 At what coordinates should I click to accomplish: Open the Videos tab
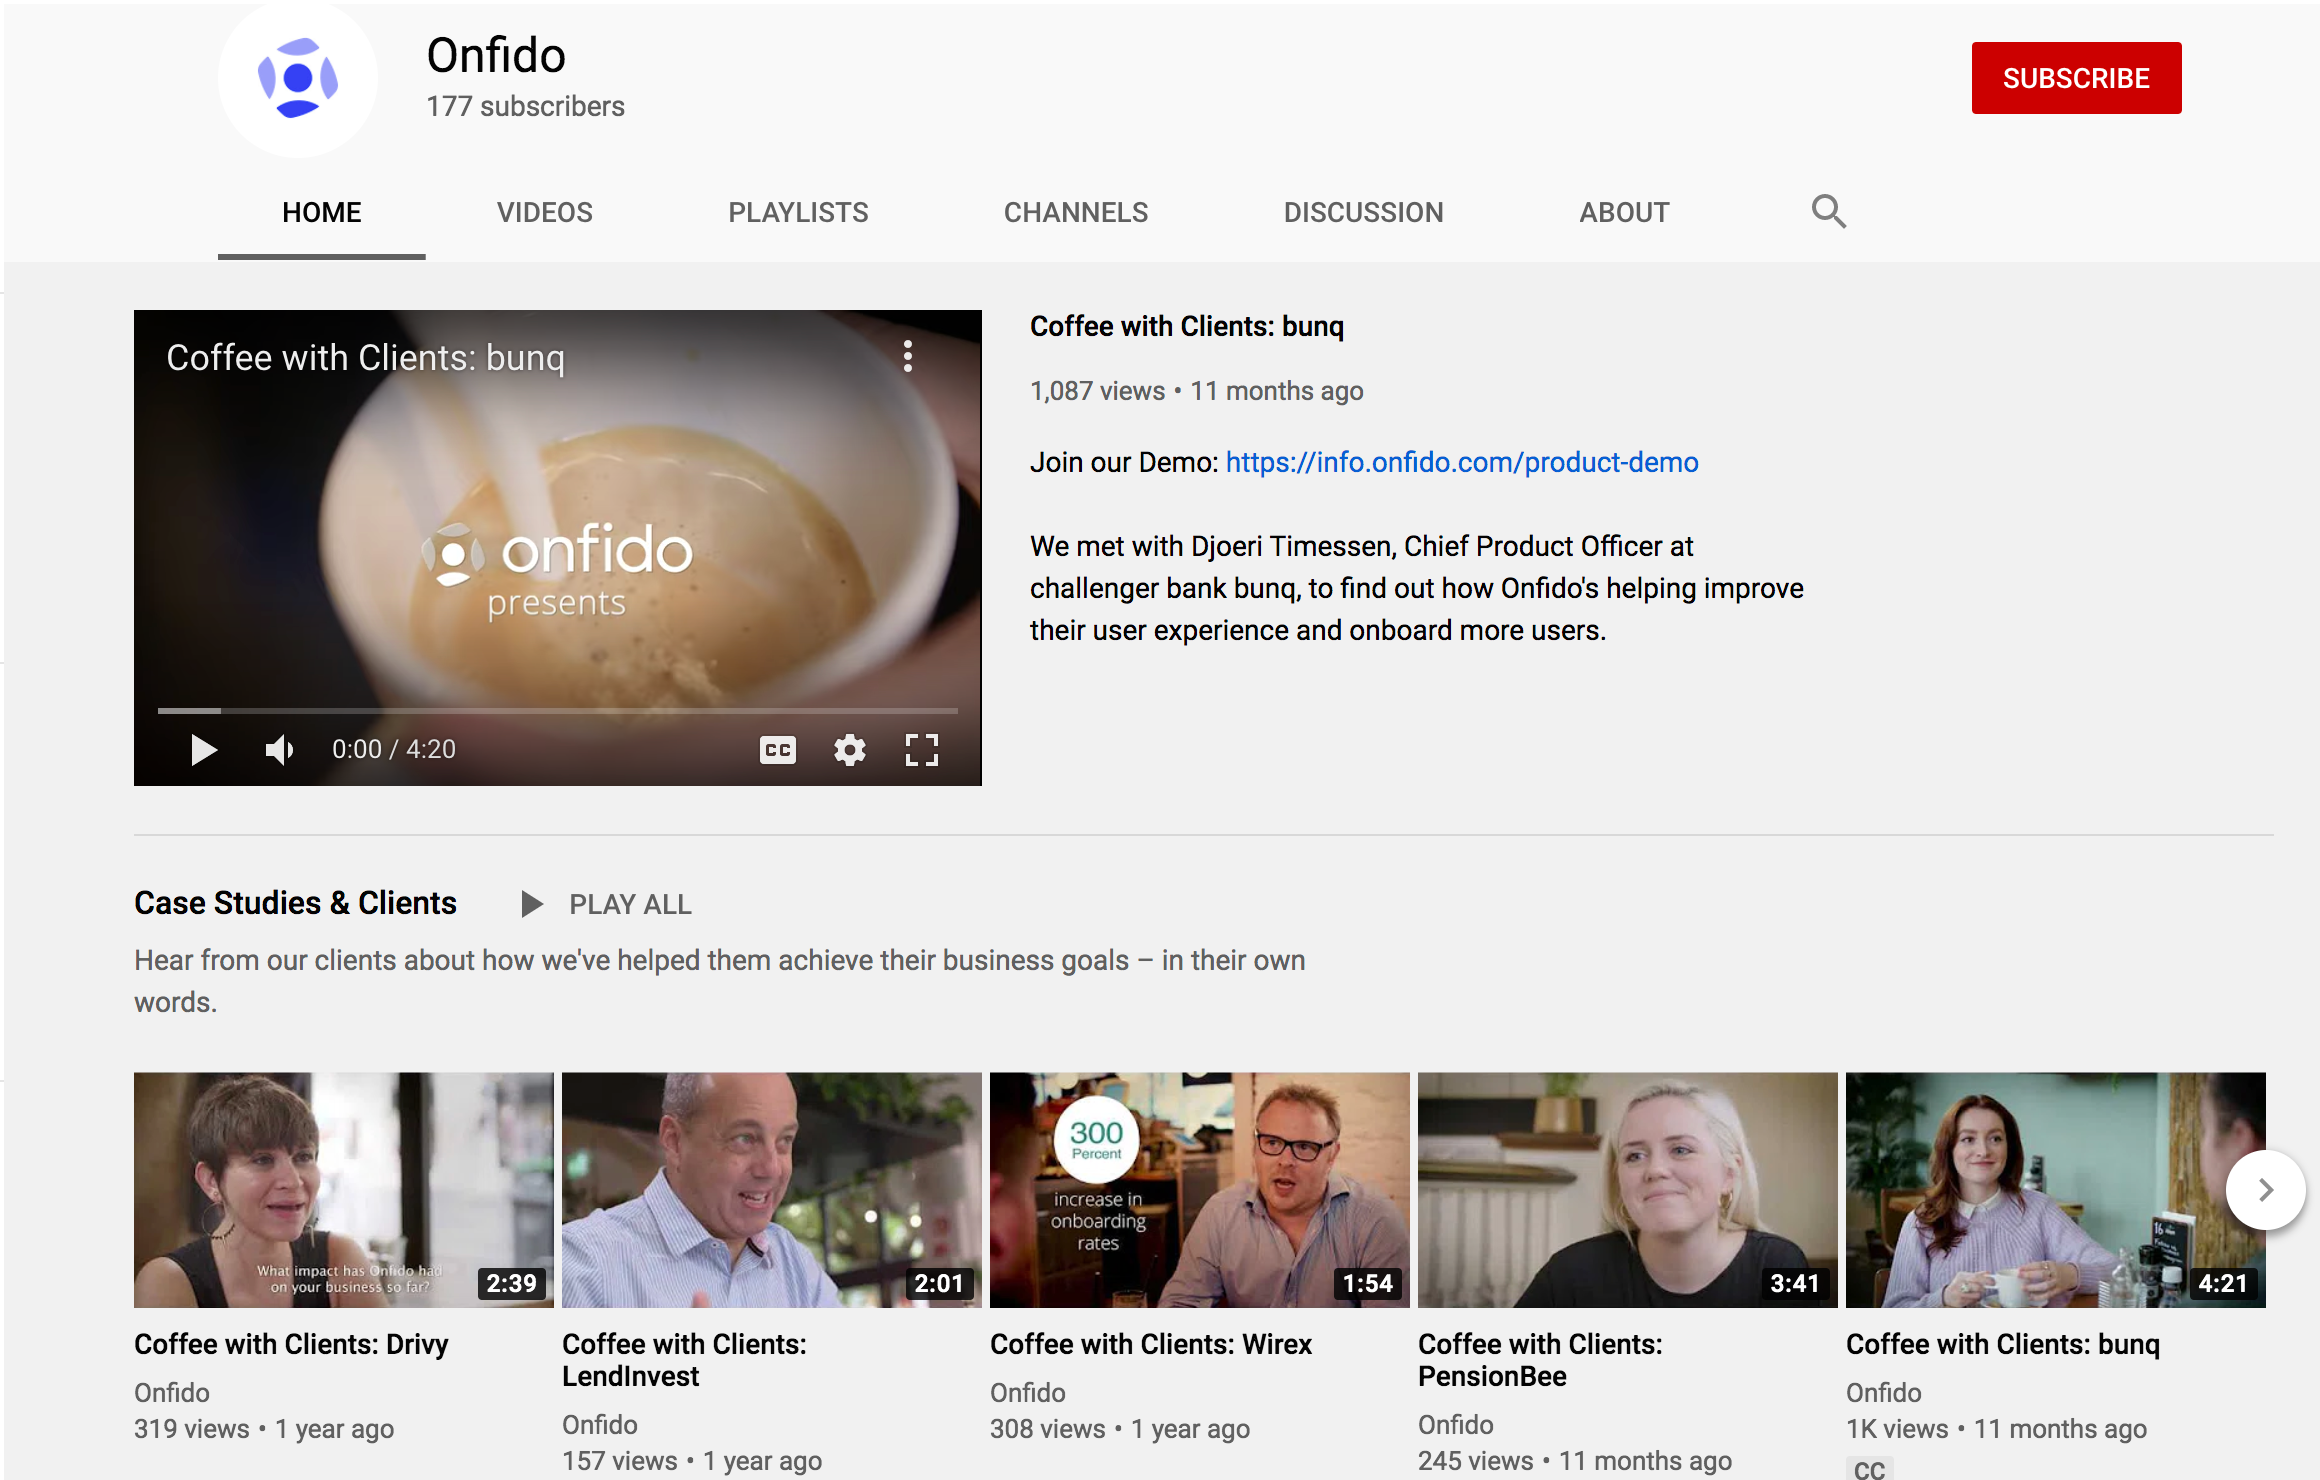545,212
